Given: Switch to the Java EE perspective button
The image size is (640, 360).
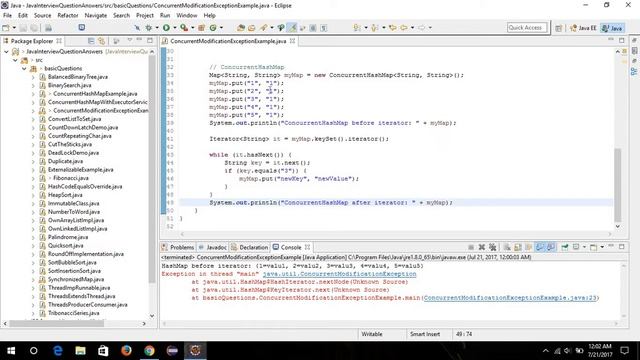Looking at the screenshot, I should pos(583,28).
